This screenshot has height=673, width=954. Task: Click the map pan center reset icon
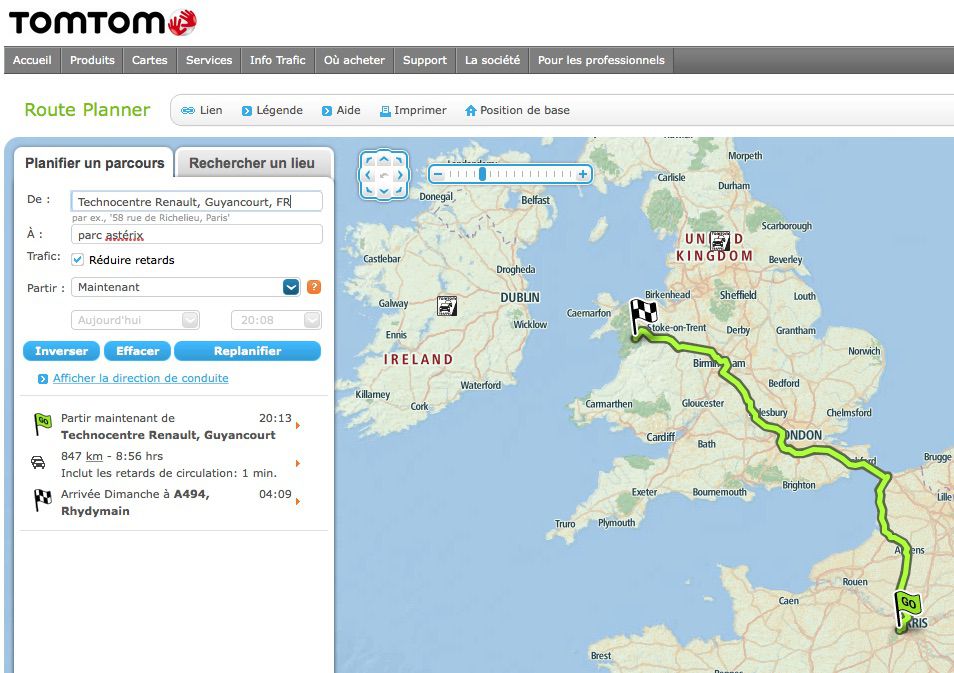[384, 175]
